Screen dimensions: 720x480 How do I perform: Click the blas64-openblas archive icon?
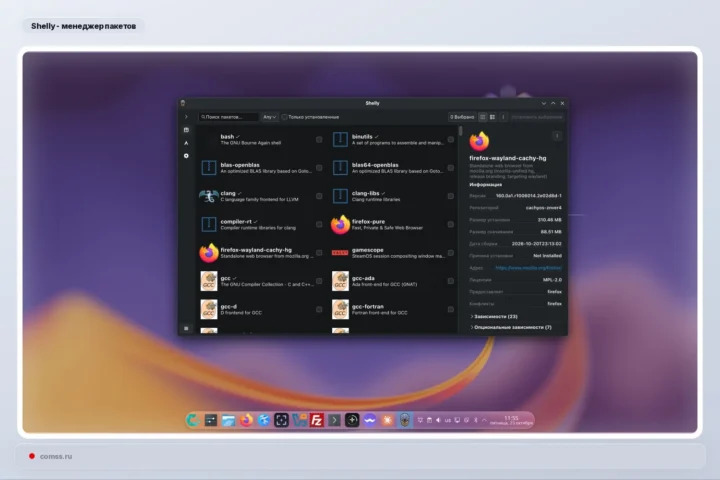pos(340,168)
